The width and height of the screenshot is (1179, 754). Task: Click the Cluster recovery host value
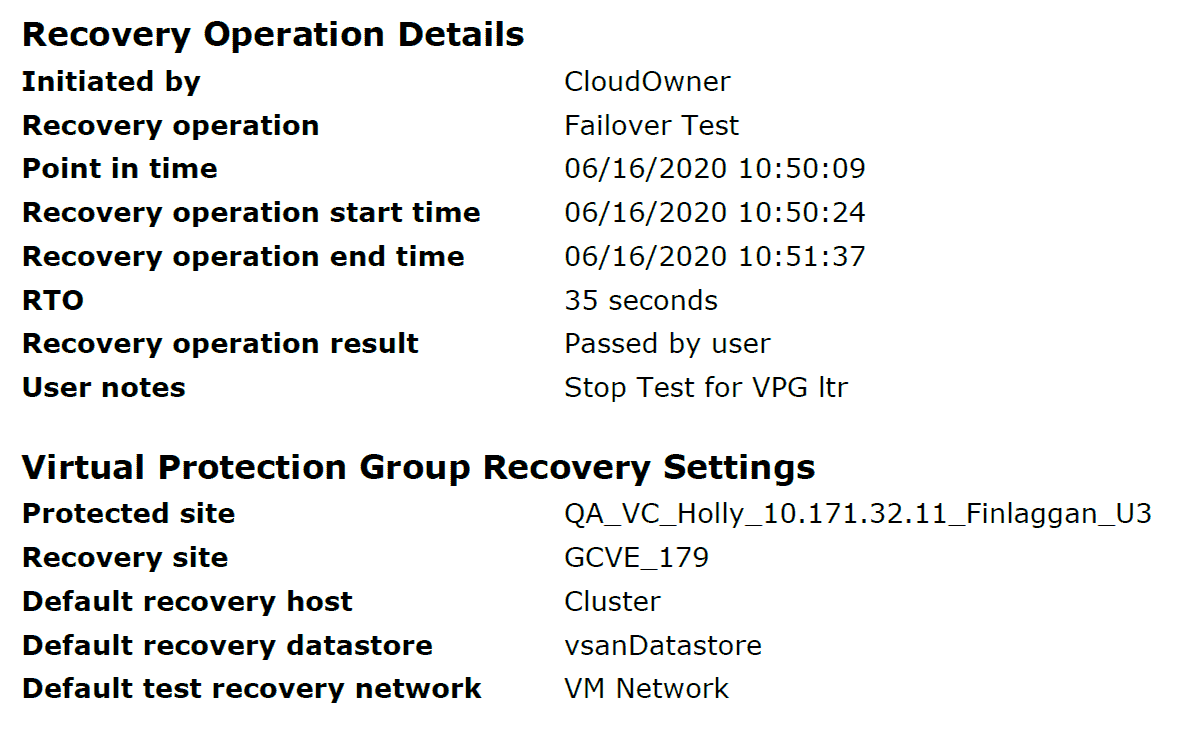[612, 602]
